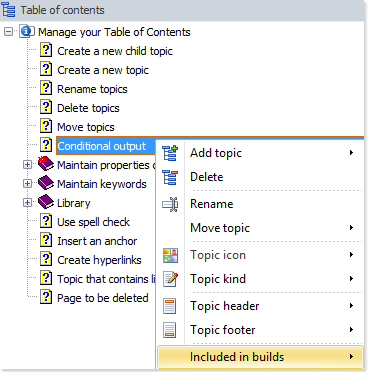Choose Move topic from the context menu

[260, 228]
